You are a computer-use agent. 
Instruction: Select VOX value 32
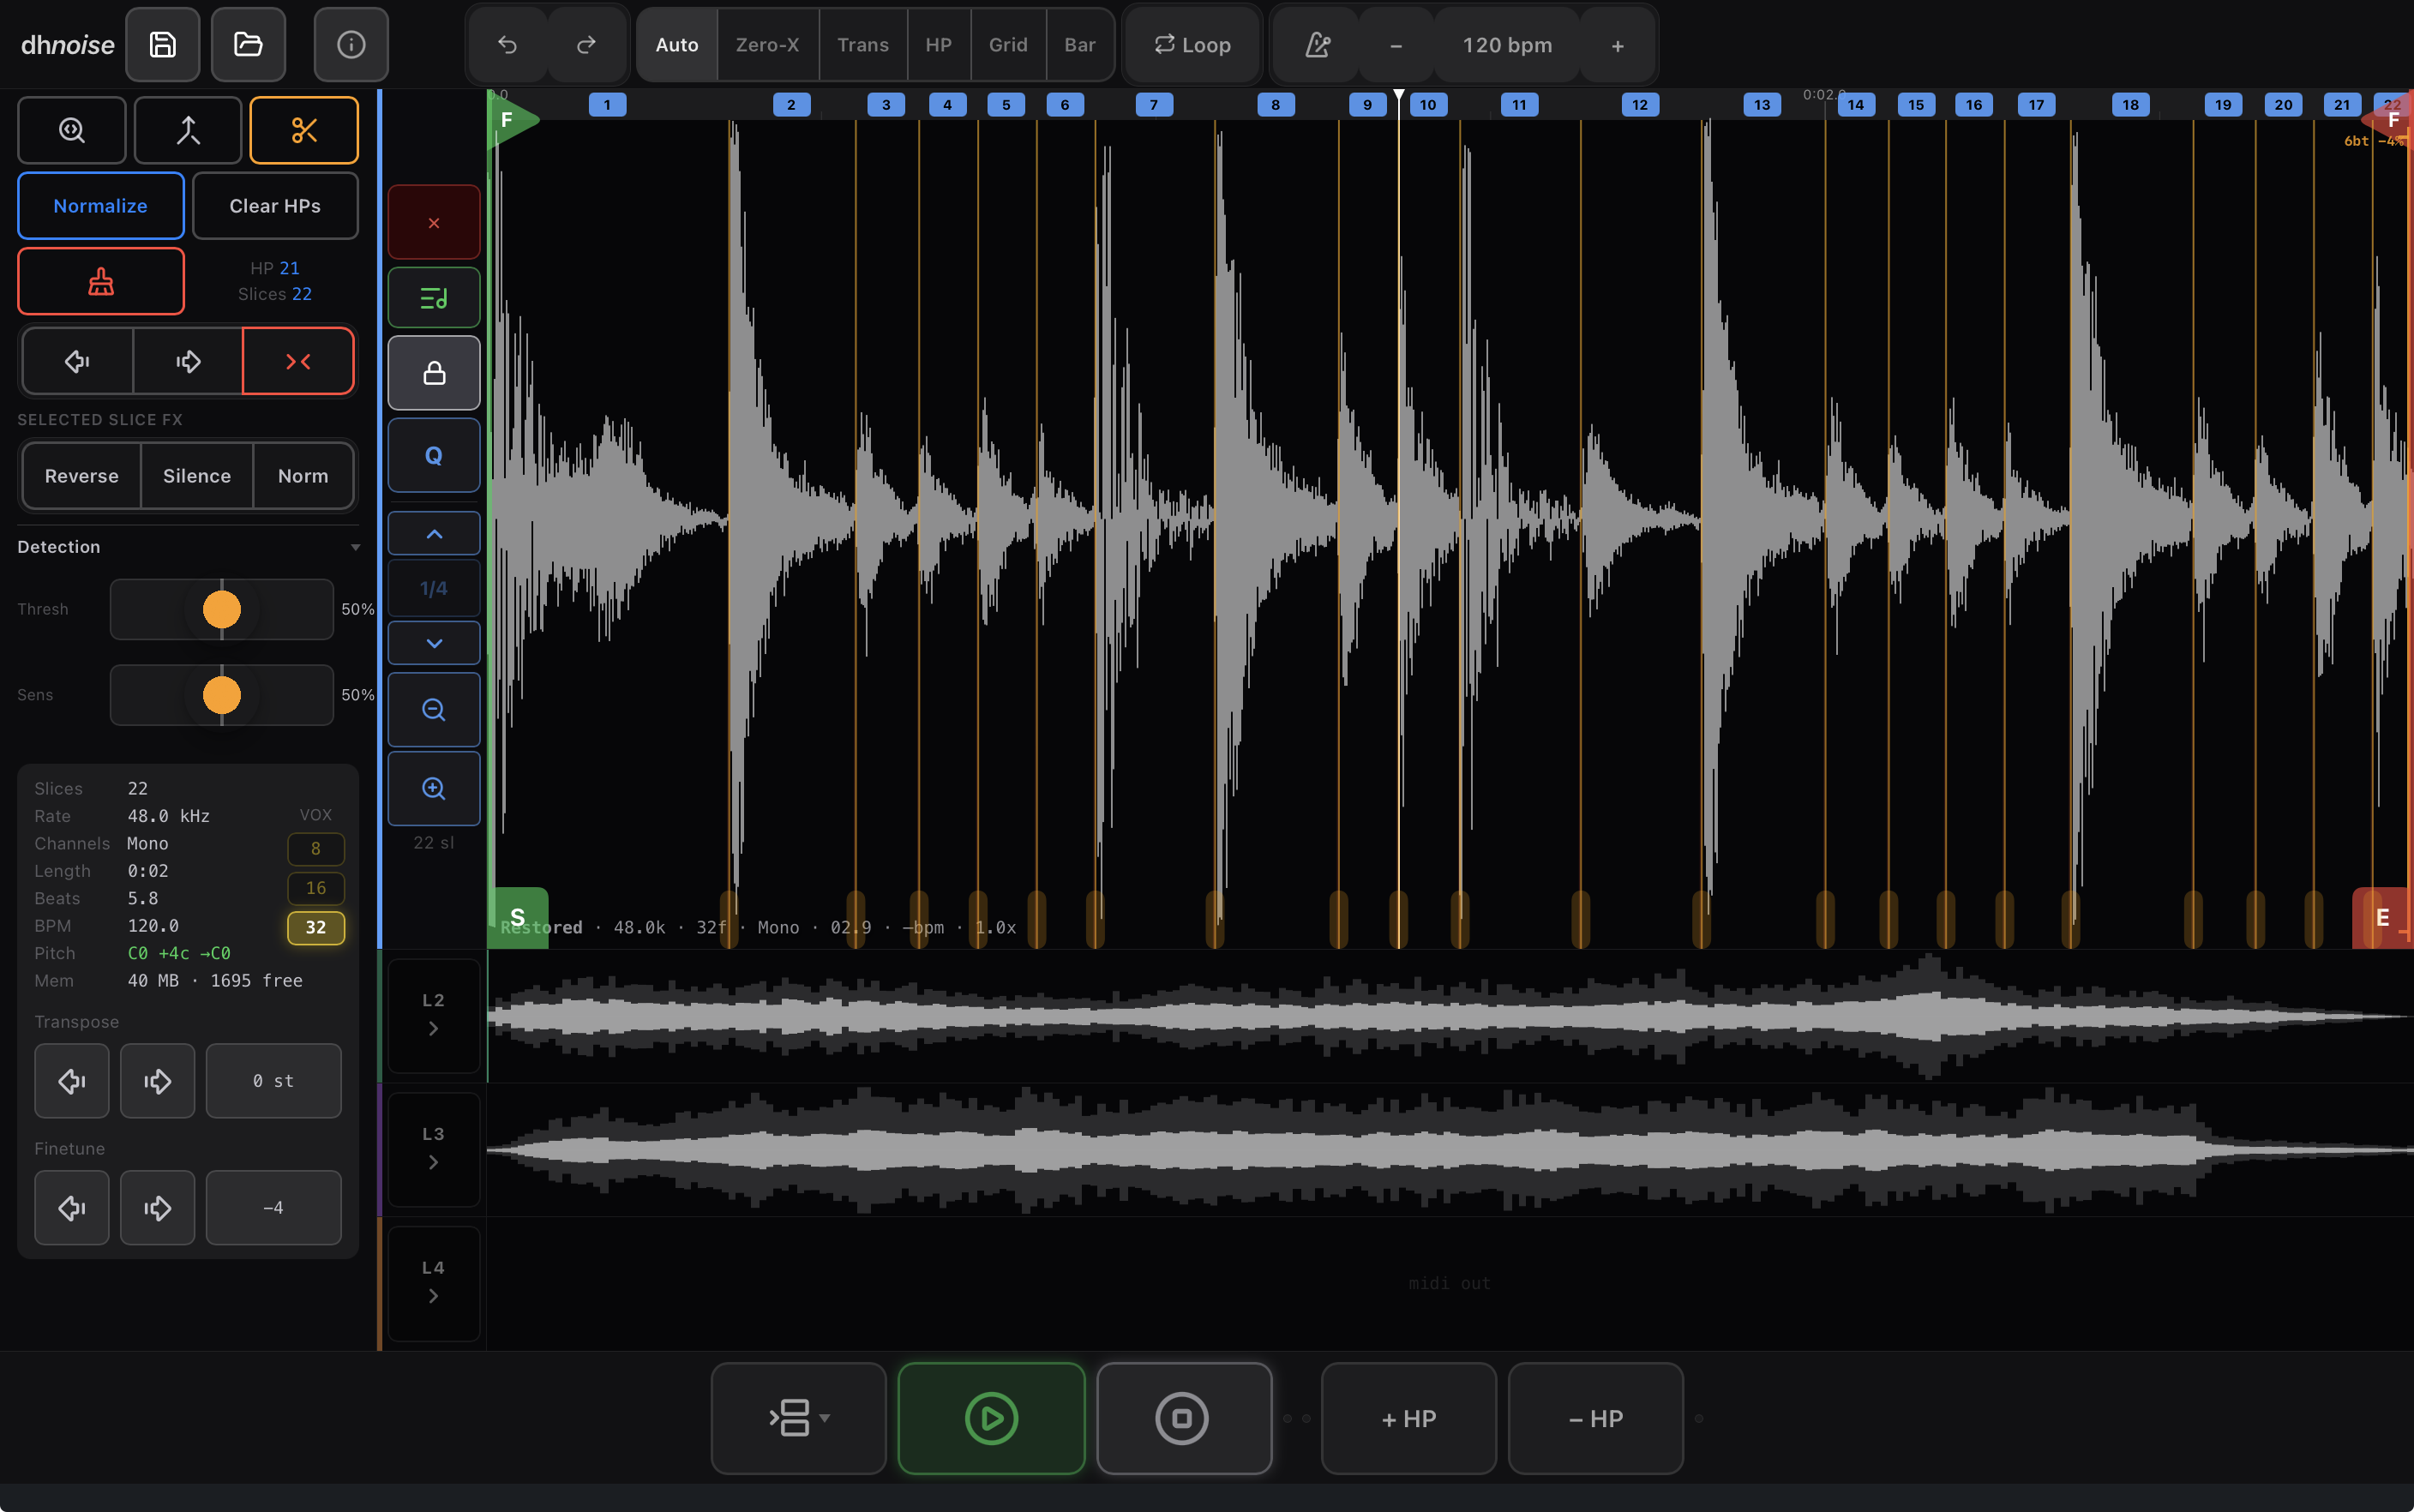click(316, 927)
